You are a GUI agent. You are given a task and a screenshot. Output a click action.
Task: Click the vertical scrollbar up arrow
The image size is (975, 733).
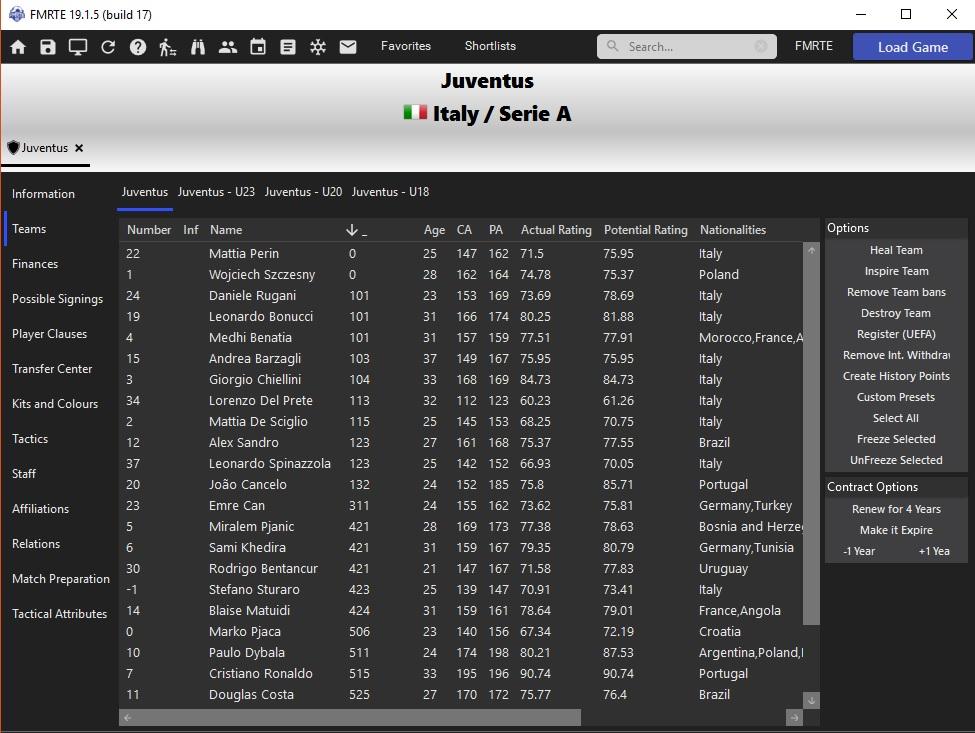click(811, 251)
